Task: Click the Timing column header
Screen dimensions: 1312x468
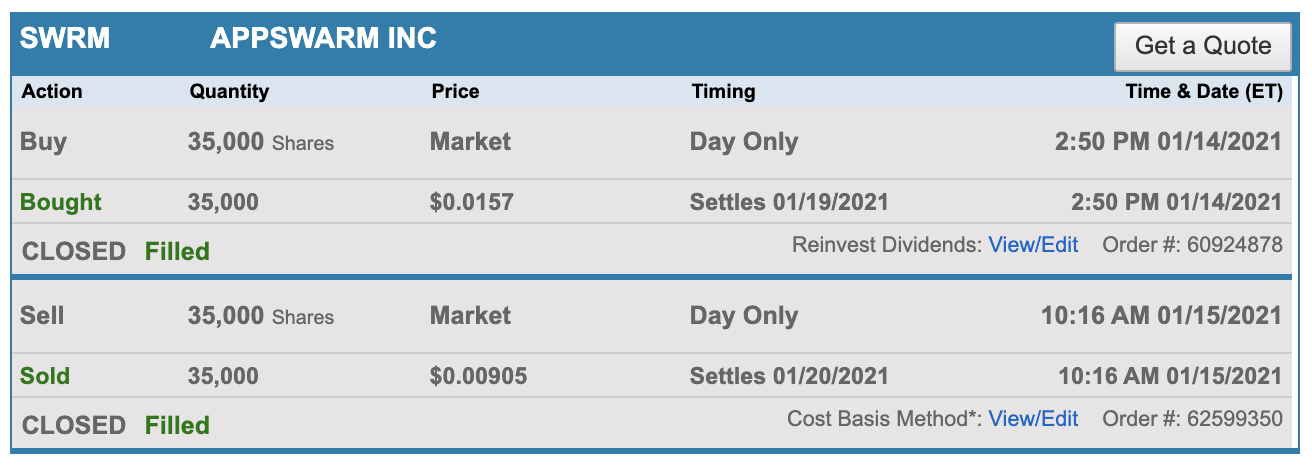Action: click(722, 91)
